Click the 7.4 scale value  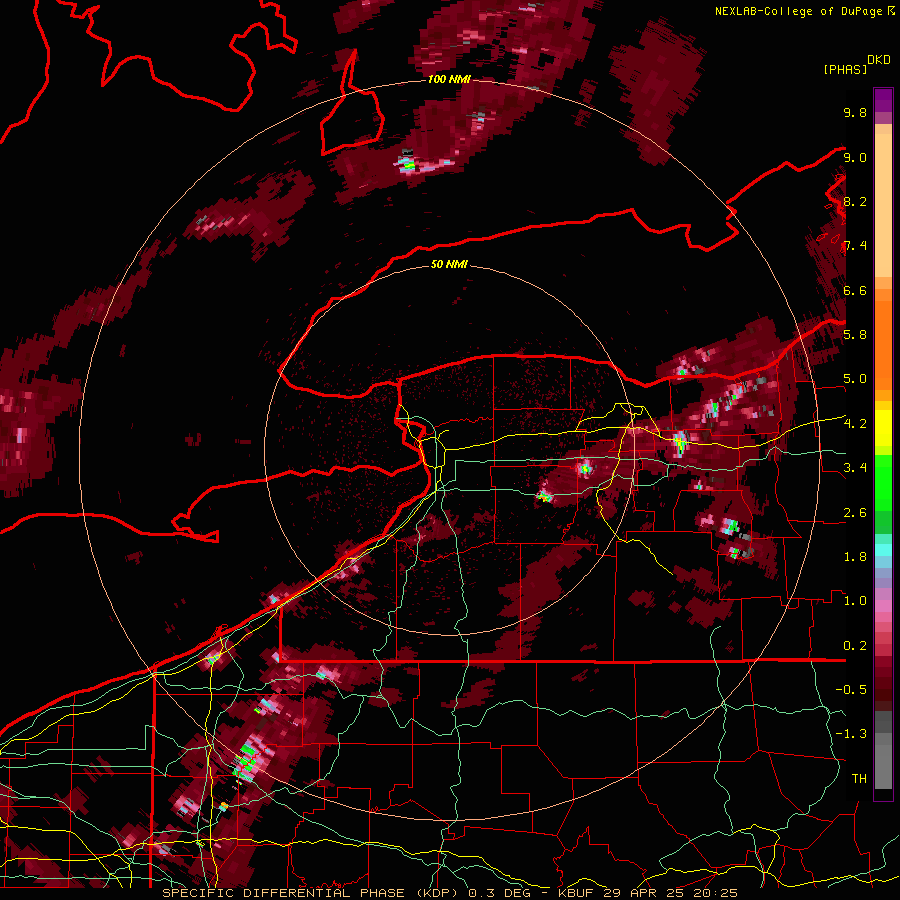855,246
